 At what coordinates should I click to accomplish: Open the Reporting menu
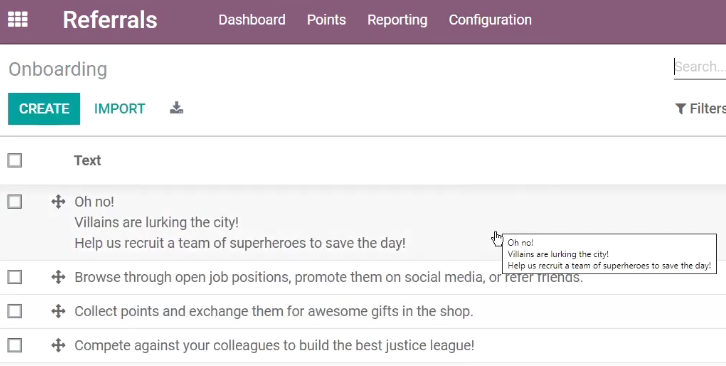pyautogui.click(x=397, y=20)
